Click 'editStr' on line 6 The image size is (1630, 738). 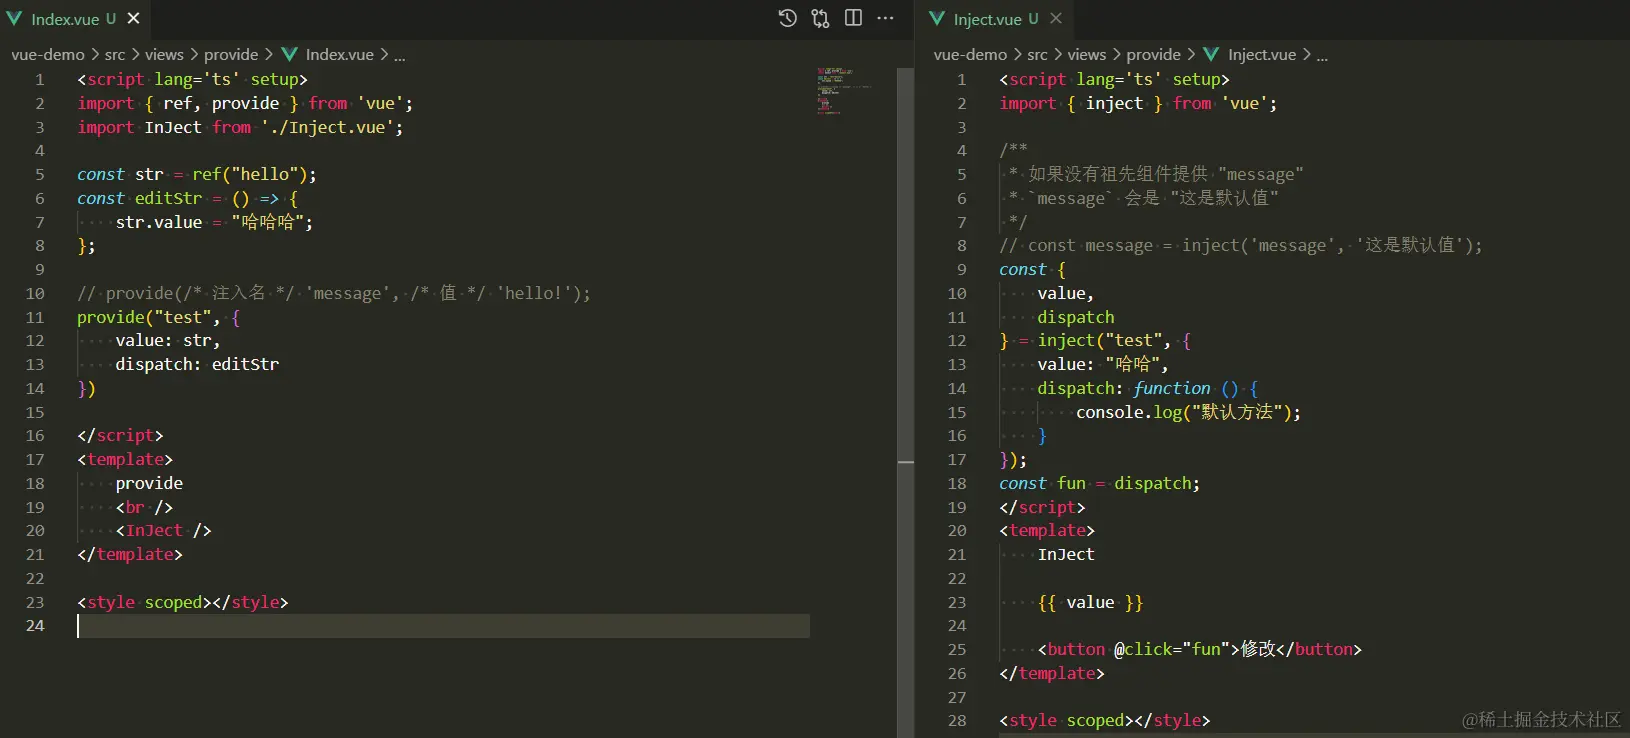click(x=168, y=199)
